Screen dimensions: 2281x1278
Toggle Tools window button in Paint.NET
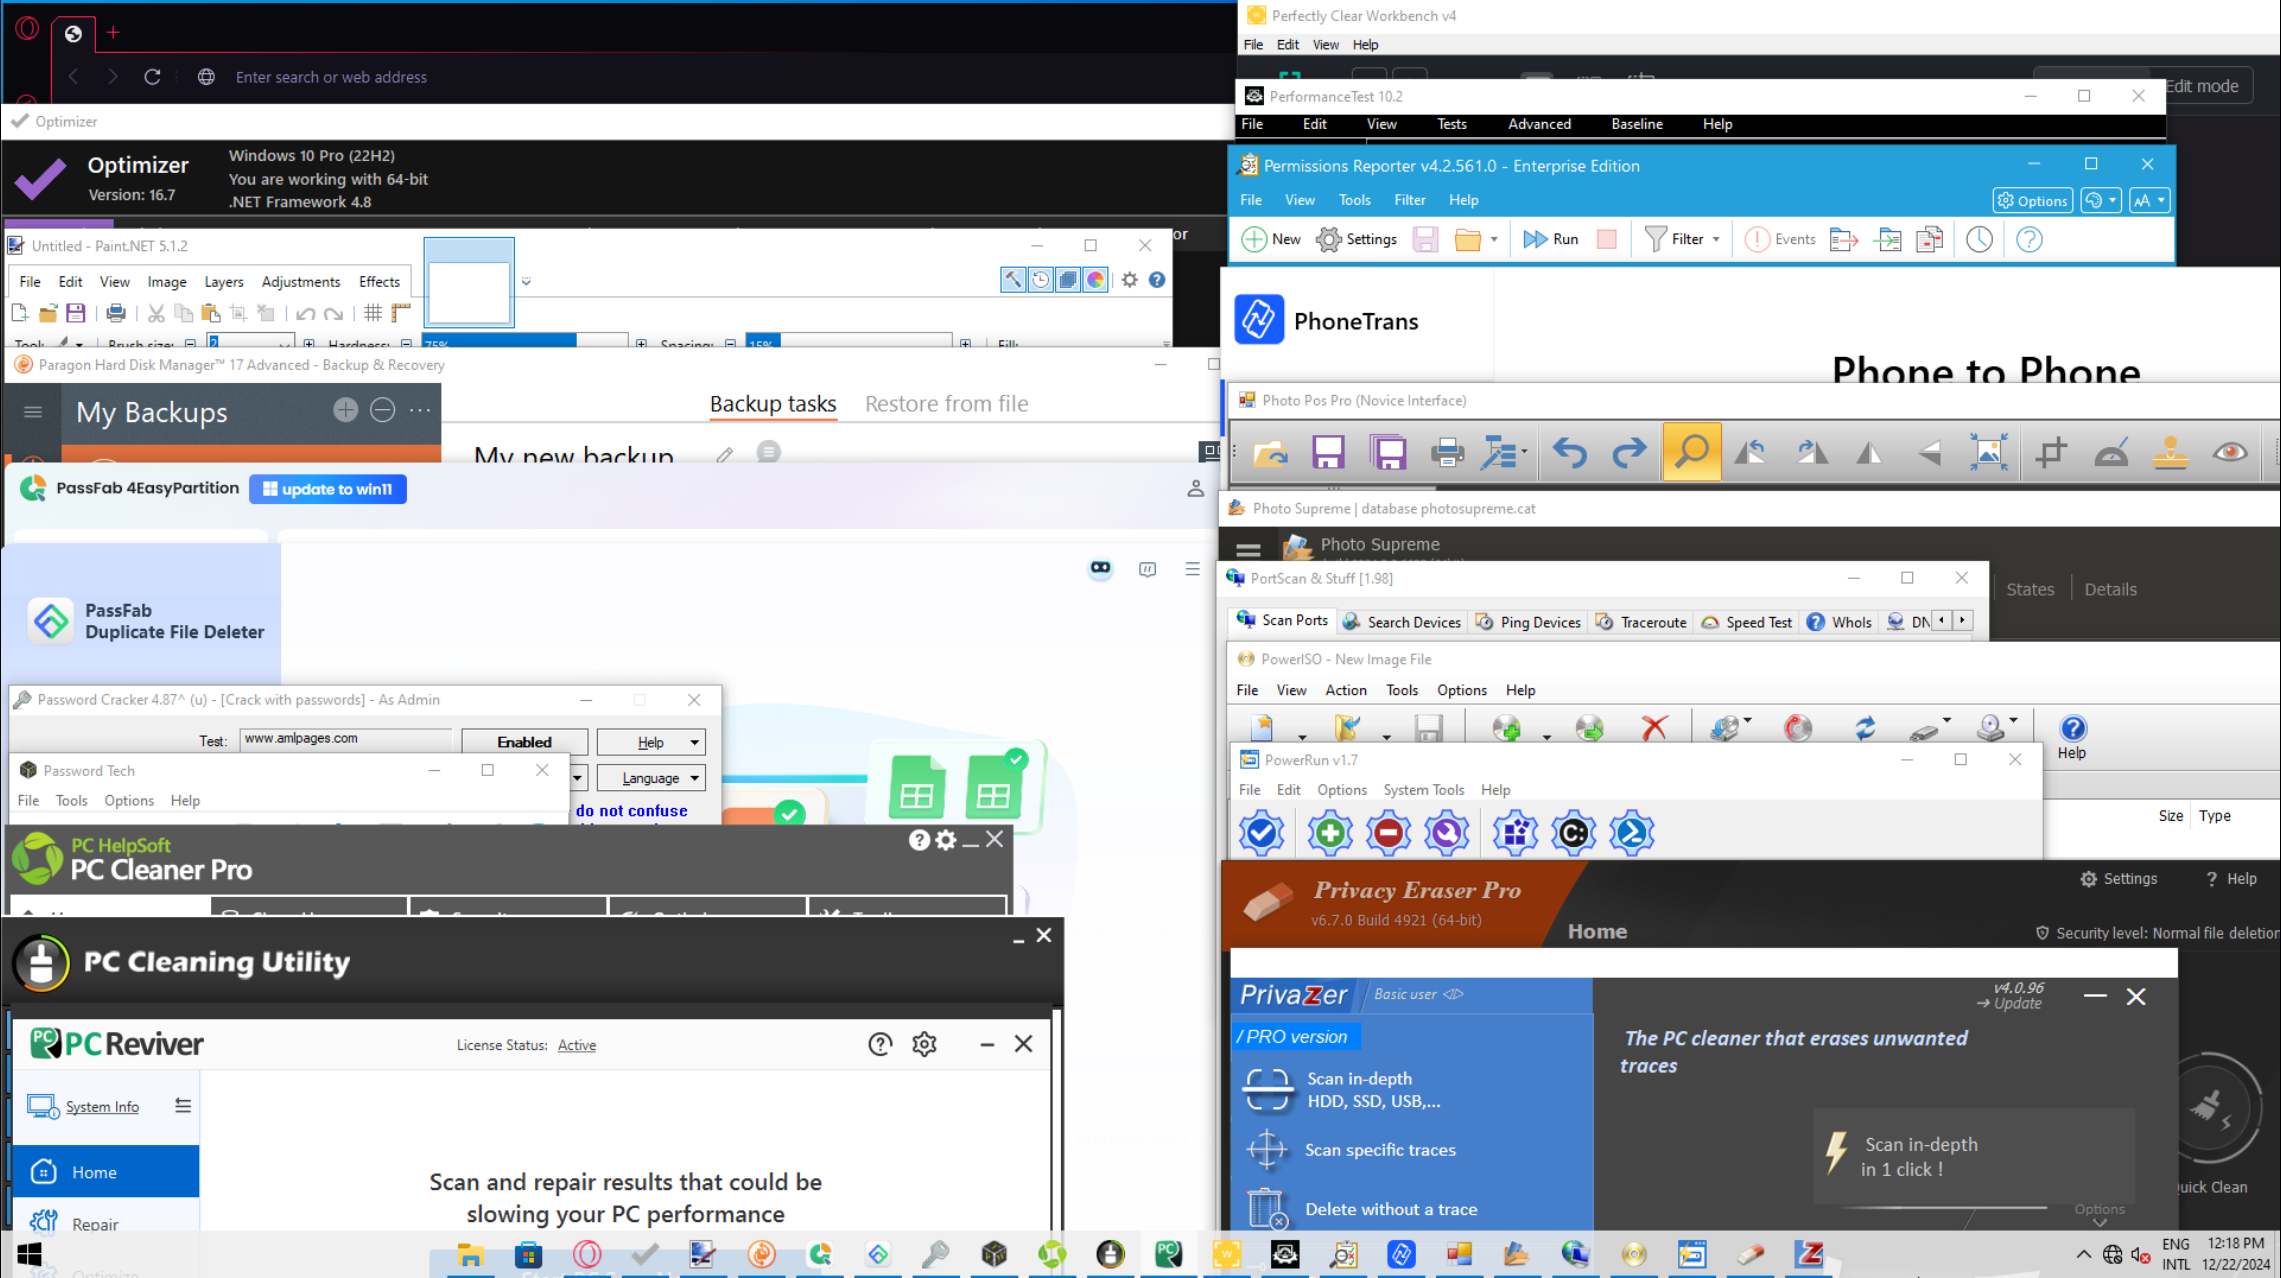[1013, 280]
